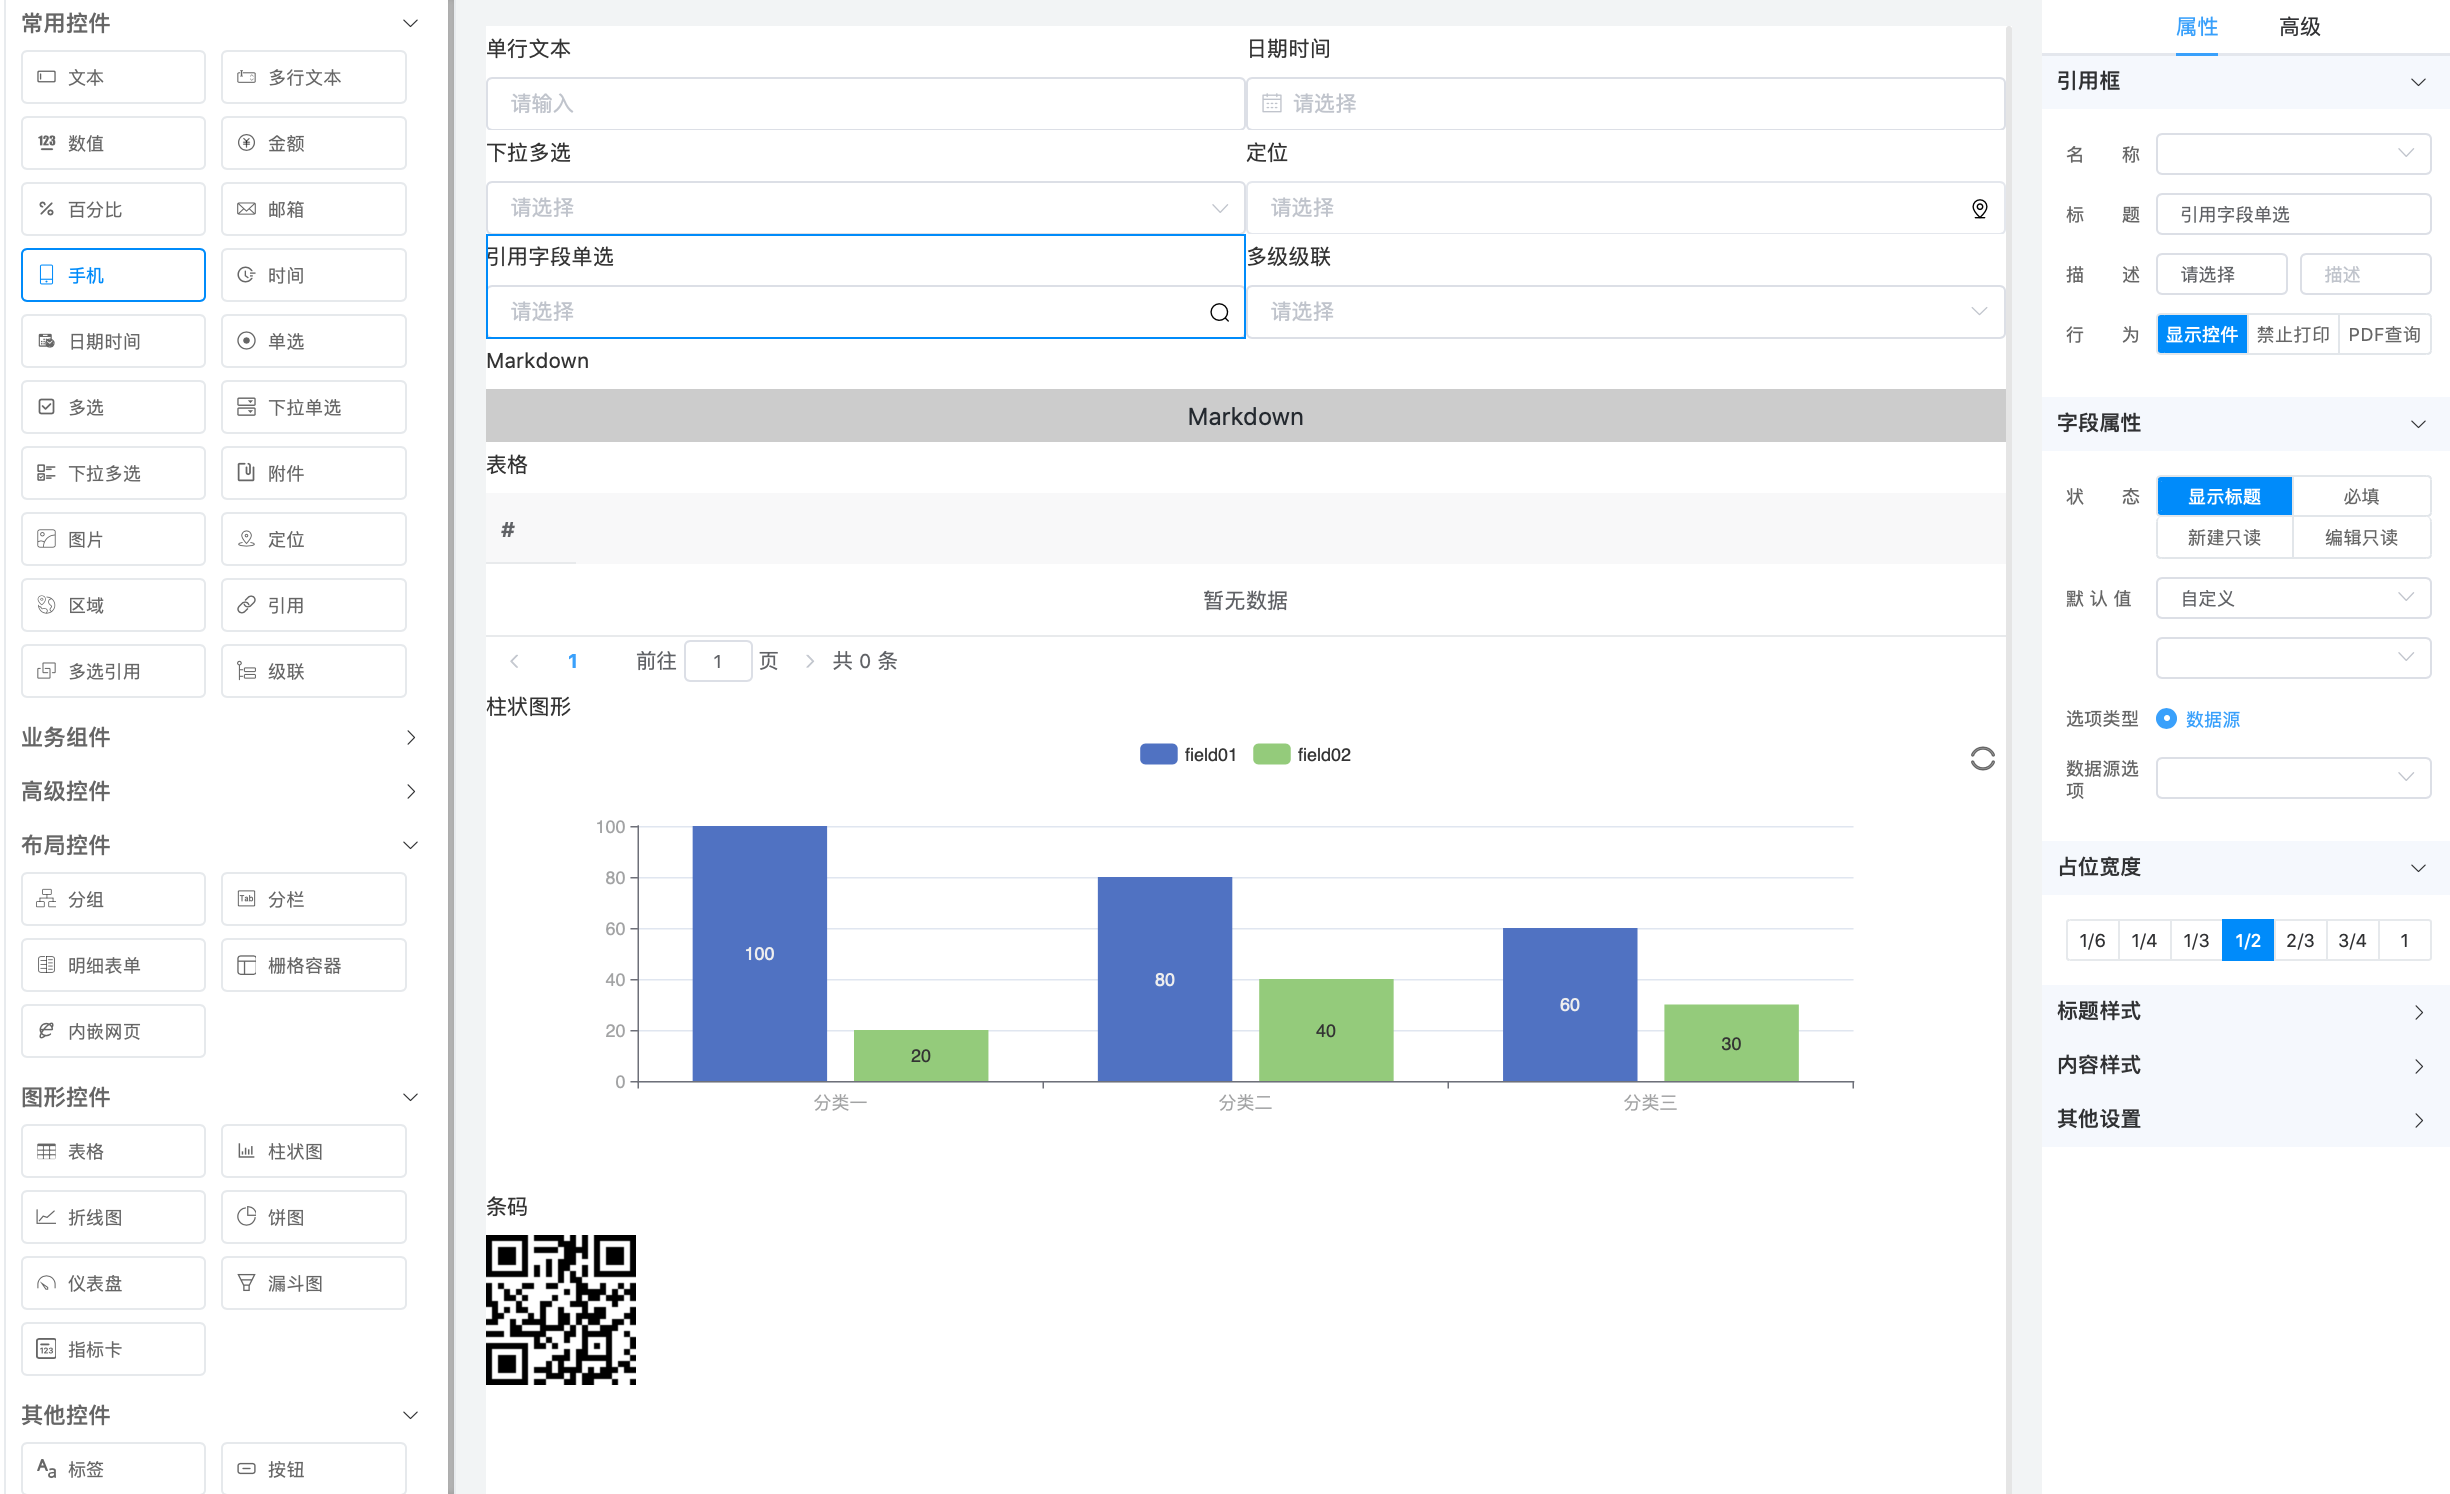Click page number 1 in table pagination
2450x1494 pixels.
pos(572,661)
